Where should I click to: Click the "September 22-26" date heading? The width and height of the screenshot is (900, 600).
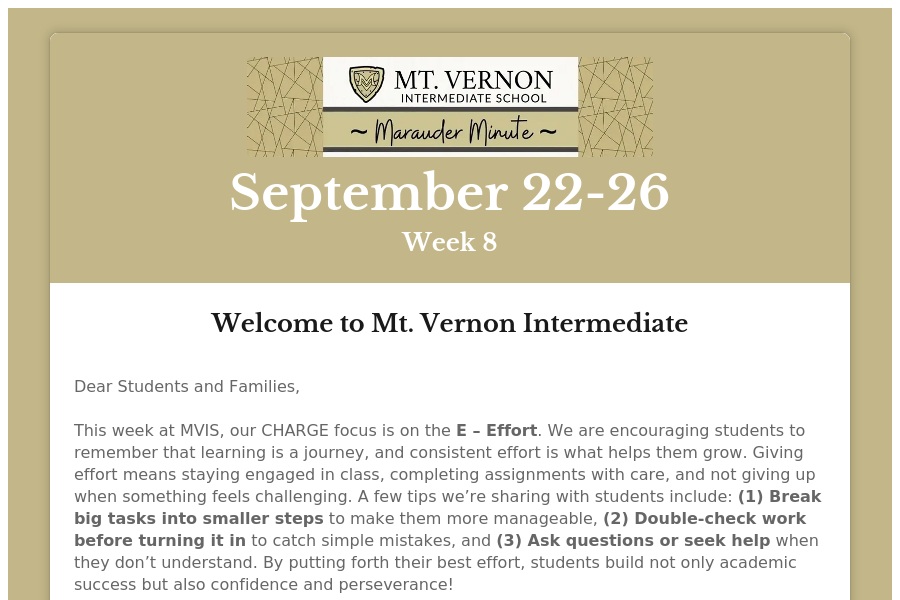(x=450, y=192)
